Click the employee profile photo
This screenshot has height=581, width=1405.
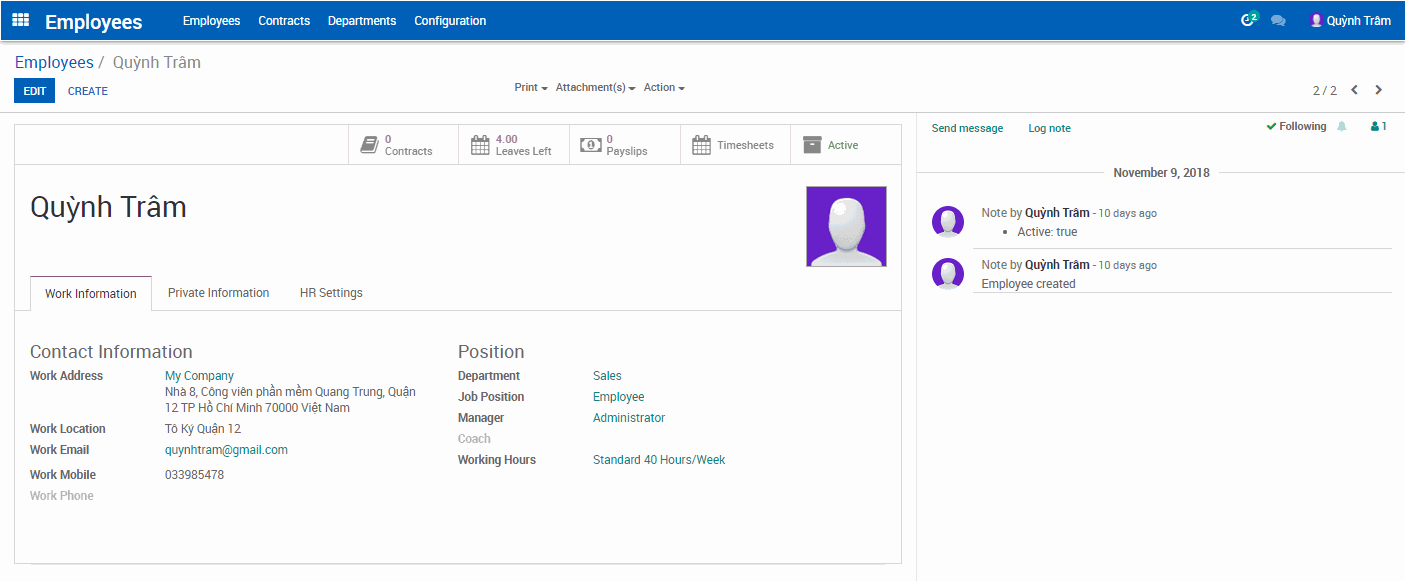pos(846,226)
